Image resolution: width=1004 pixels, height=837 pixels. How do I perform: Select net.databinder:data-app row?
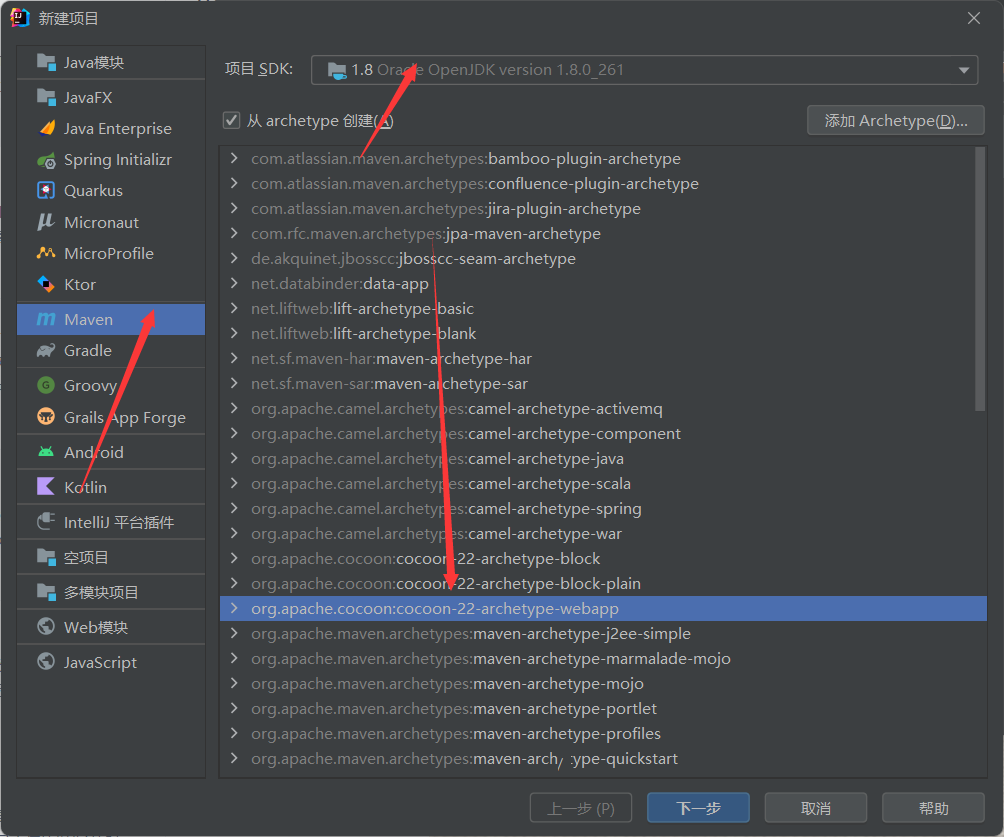pos(603,284)
